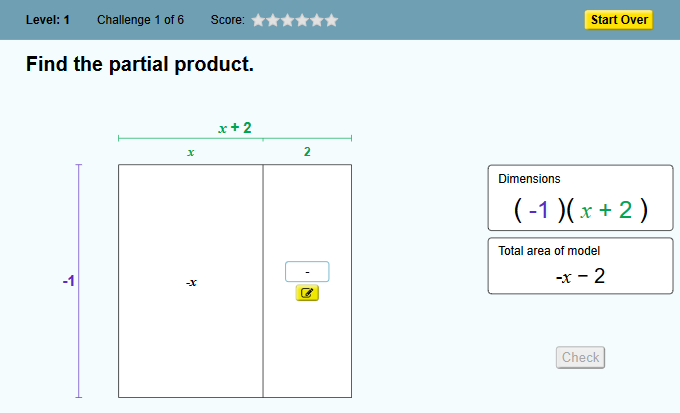Click the grayed Check button

click(580, 357)
